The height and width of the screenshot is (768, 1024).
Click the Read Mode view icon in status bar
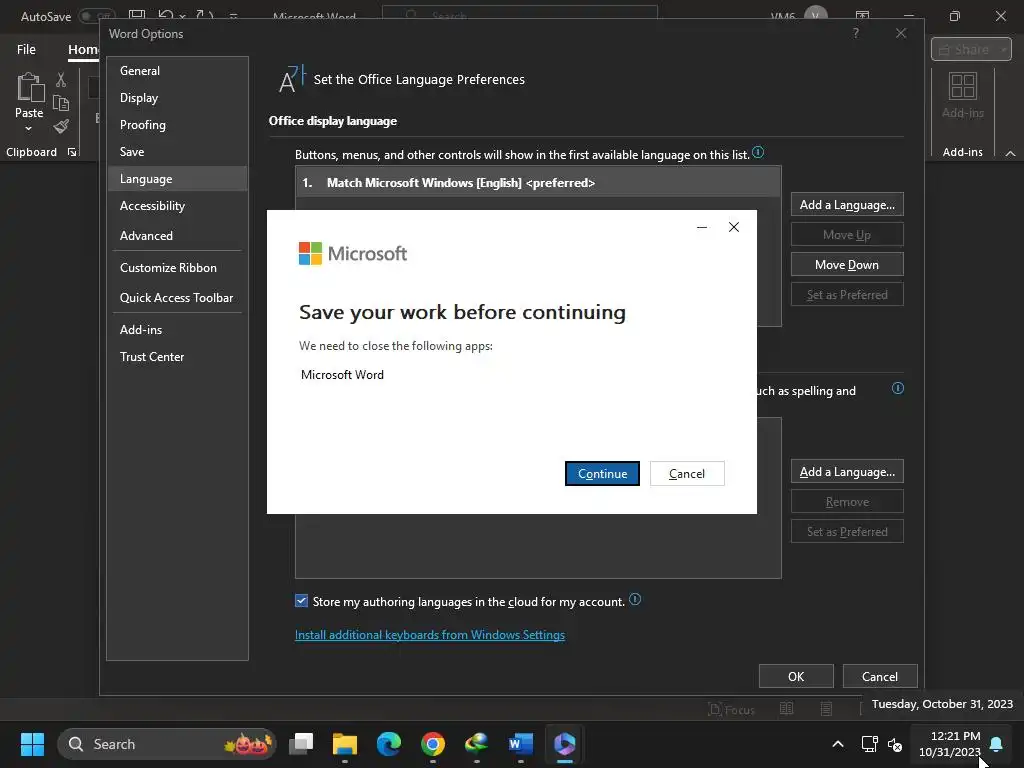point(786,709)
